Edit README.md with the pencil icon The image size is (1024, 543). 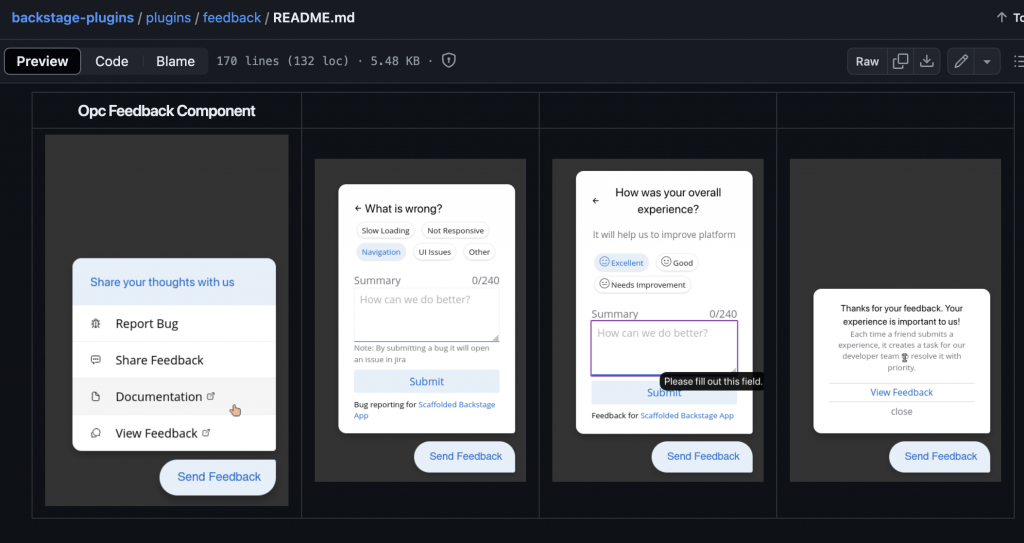(961, 61)
